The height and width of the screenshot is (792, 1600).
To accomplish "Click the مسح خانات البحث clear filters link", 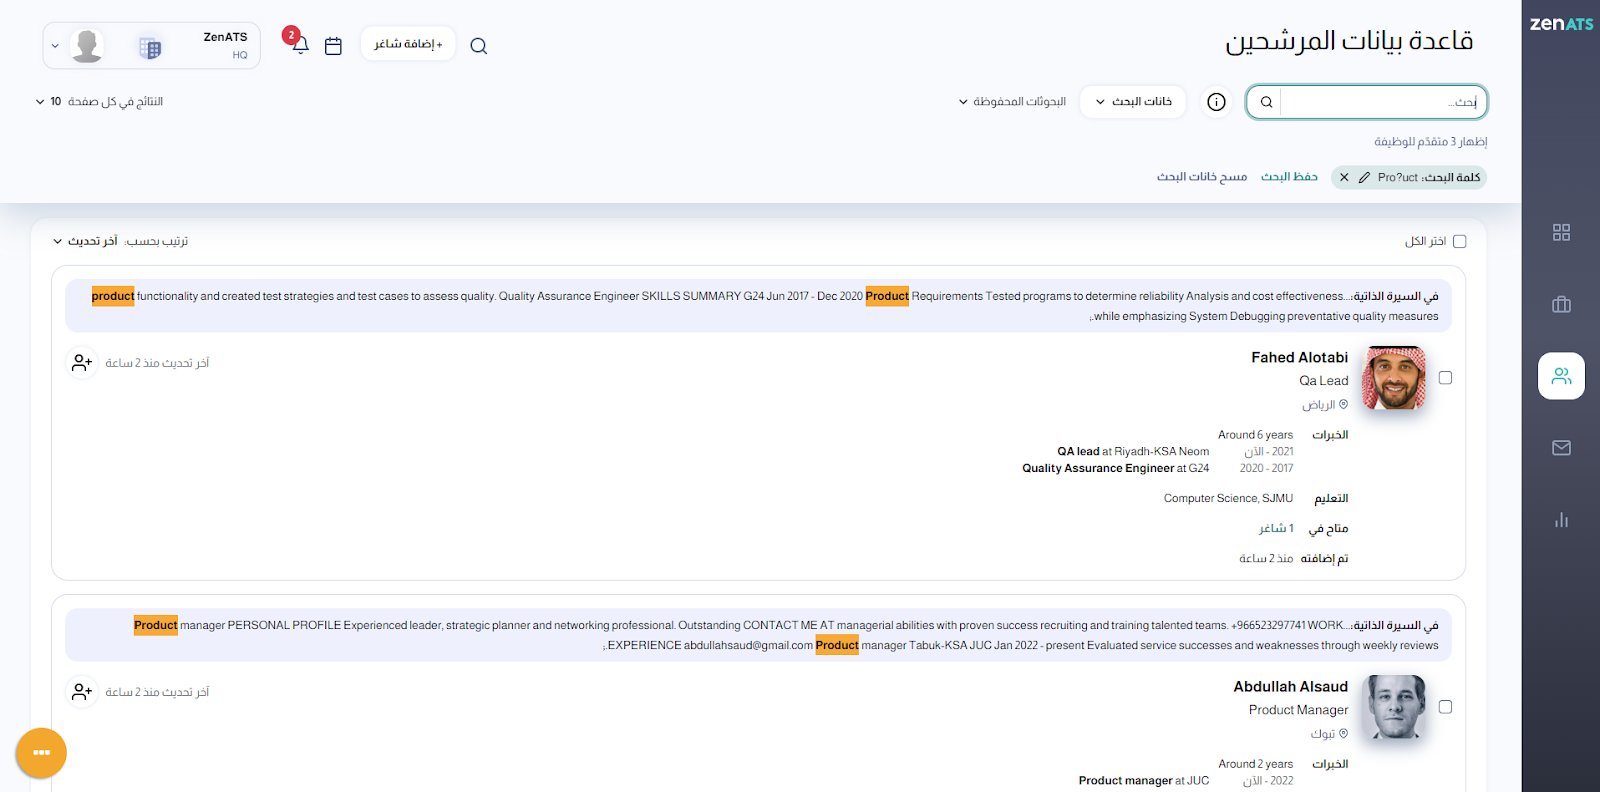I will click(x=1202, y=177).
